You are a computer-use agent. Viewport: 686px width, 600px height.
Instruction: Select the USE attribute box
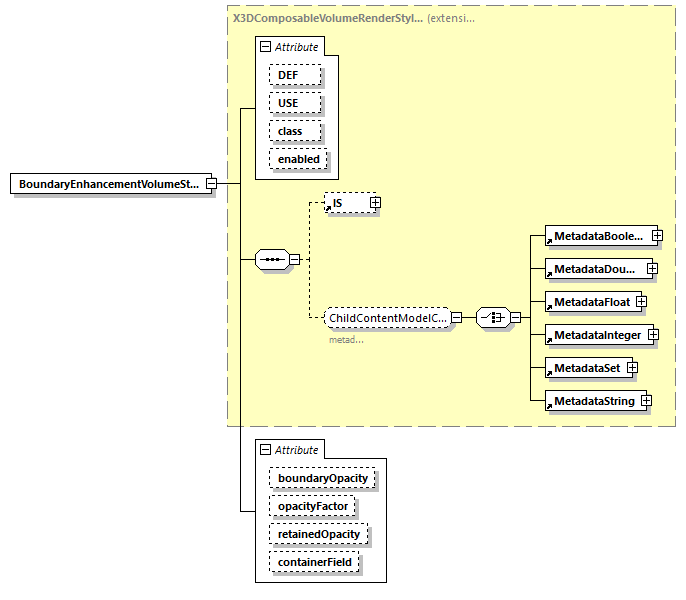pos(294,103)
